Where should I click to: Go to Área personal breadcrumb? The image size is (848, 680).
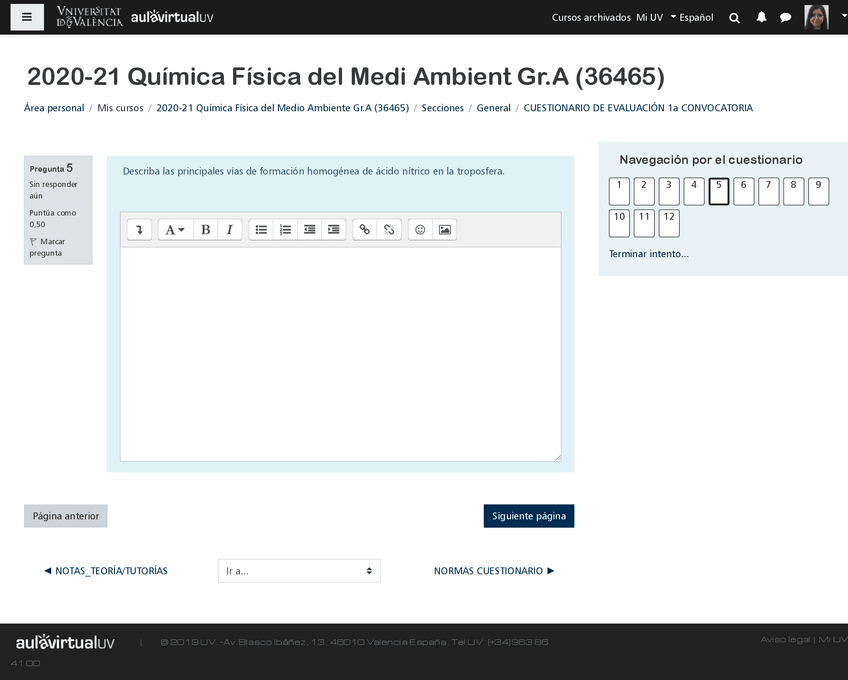coord(54,108)
